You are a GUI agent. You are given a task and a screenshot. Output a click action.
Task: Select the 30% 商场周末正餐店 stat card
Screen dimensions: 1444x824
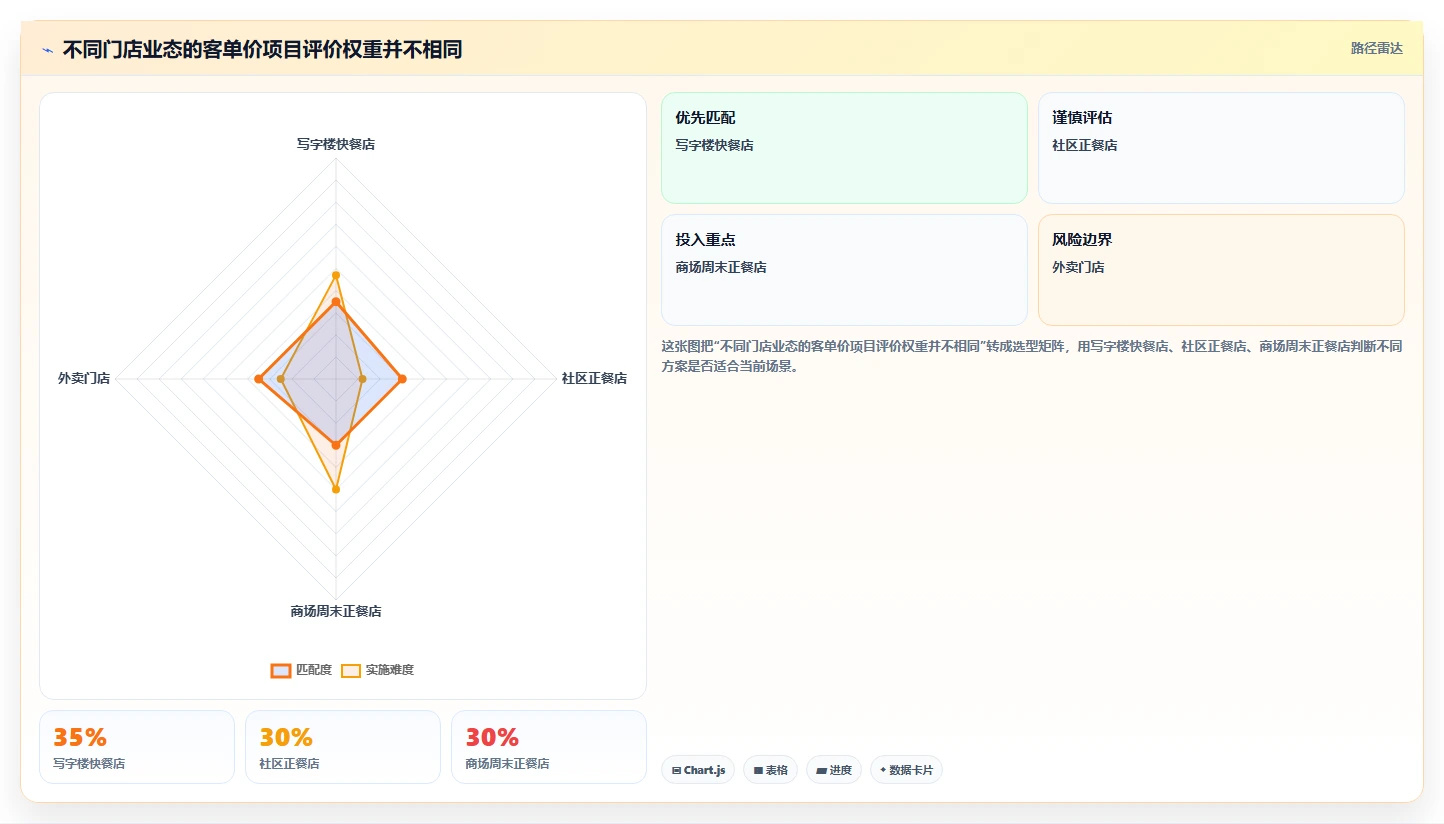[549, 747]
